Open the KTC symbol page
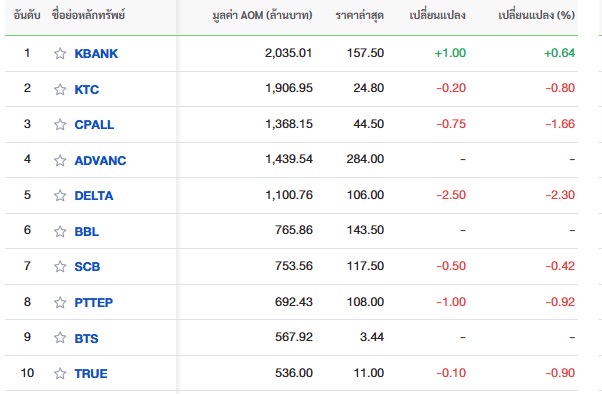 (x=87, y=89)
